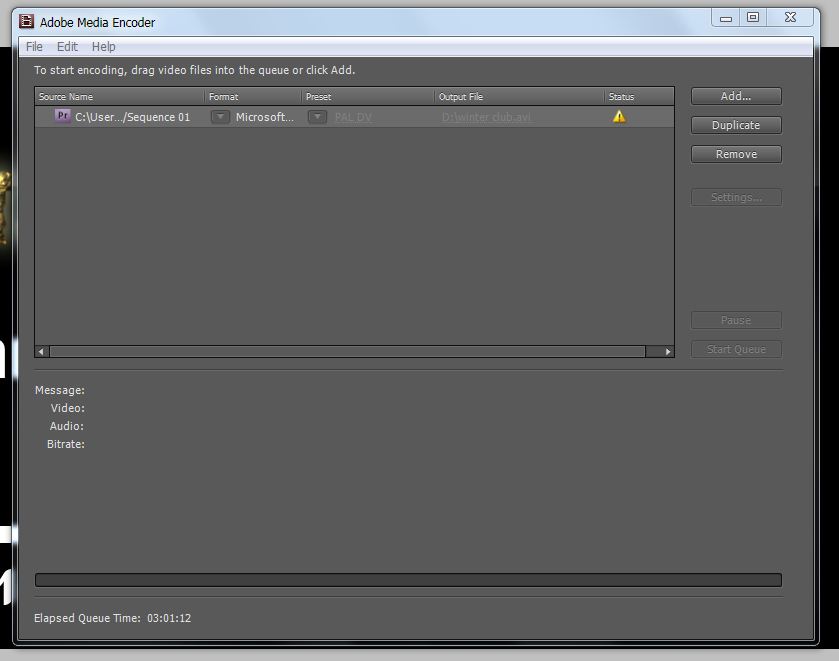
Task: Click the queue scrollbar right arrow
Action: [x=667, y=352]
